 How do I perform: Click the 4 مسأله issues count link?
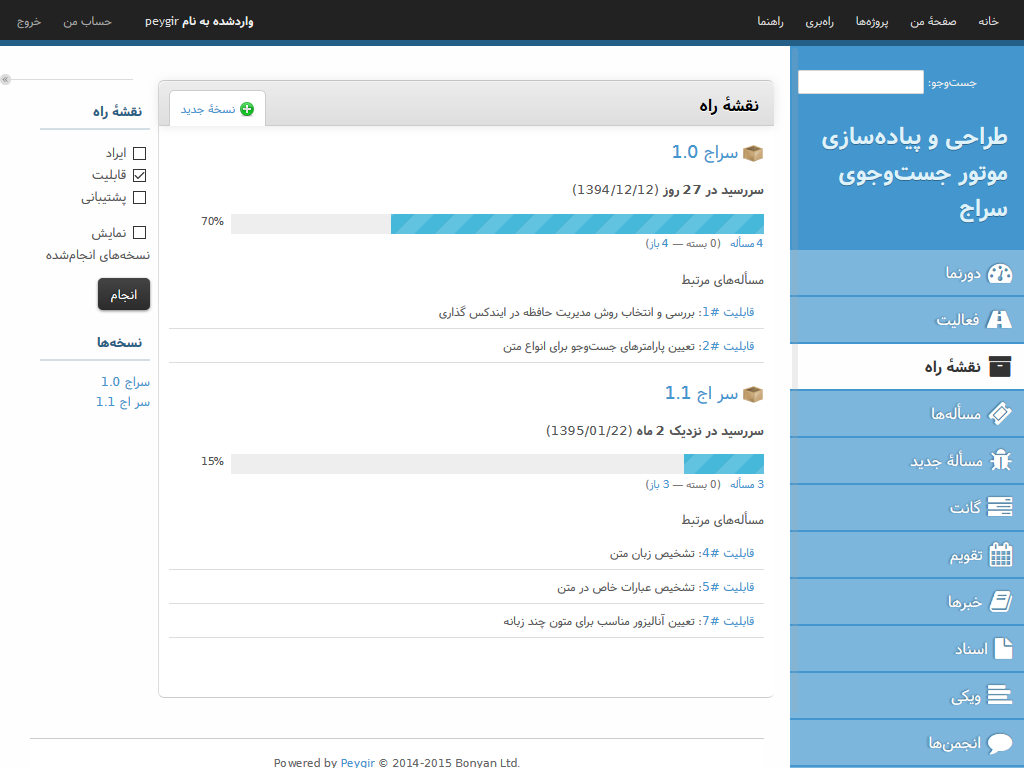point(746,244)
